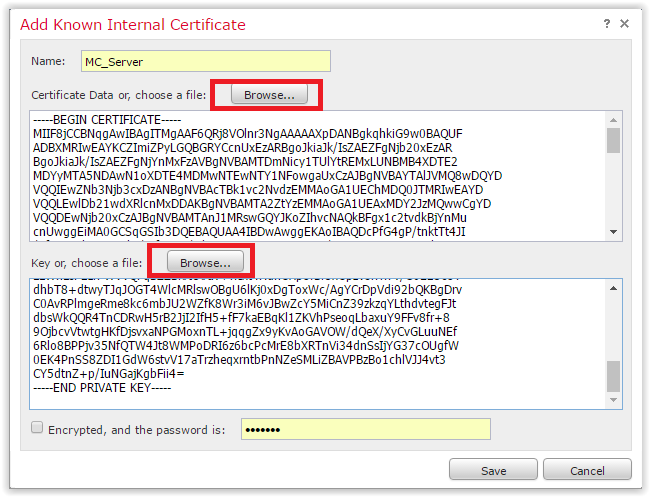Click the certificate box scrollbar thumb
Viewport: 650px width, 497px height.
613,140
